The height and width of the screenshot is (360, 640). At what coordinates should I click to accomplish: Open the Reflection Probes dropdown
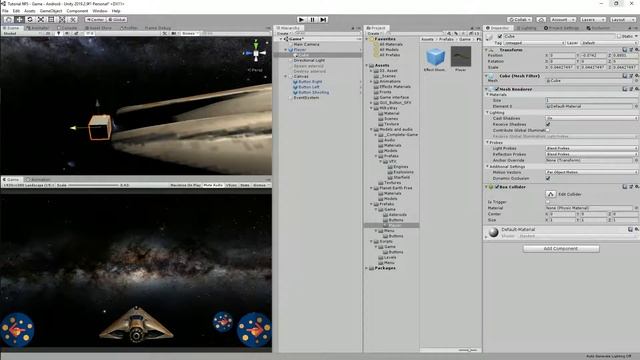[591, 154]
